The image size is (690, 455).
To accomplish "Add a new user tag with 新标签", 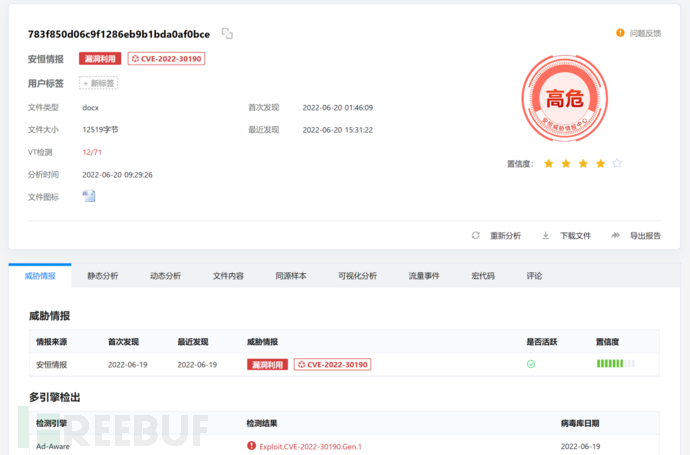I will point(99,83).
